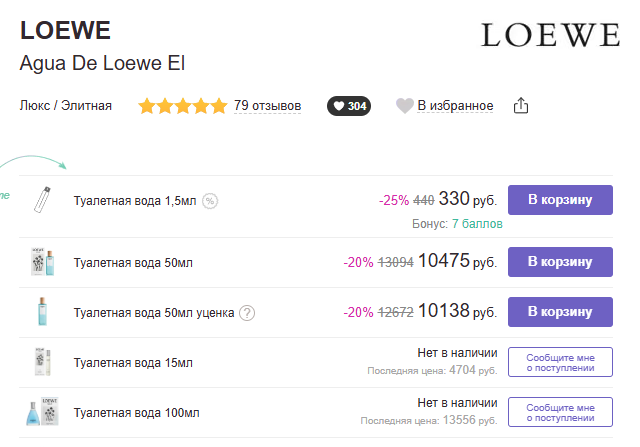Add the 50мл уценка item to cart
This screenshot has height=447, width=640.
pyautogui.click(x=560, y=312)
